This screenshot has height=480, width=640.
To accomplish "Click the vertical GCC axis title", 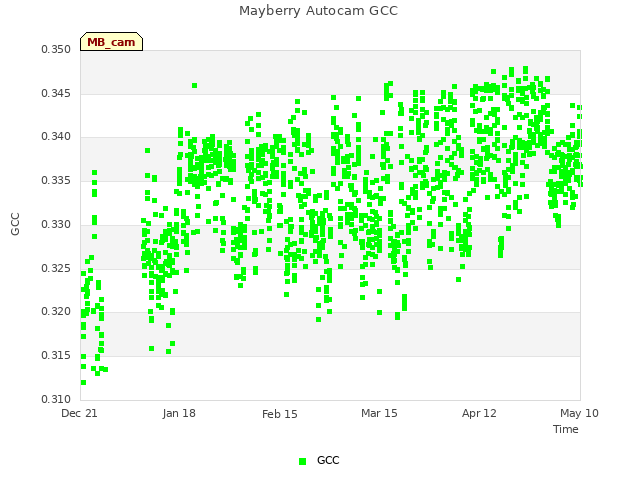I will point(15,224).
